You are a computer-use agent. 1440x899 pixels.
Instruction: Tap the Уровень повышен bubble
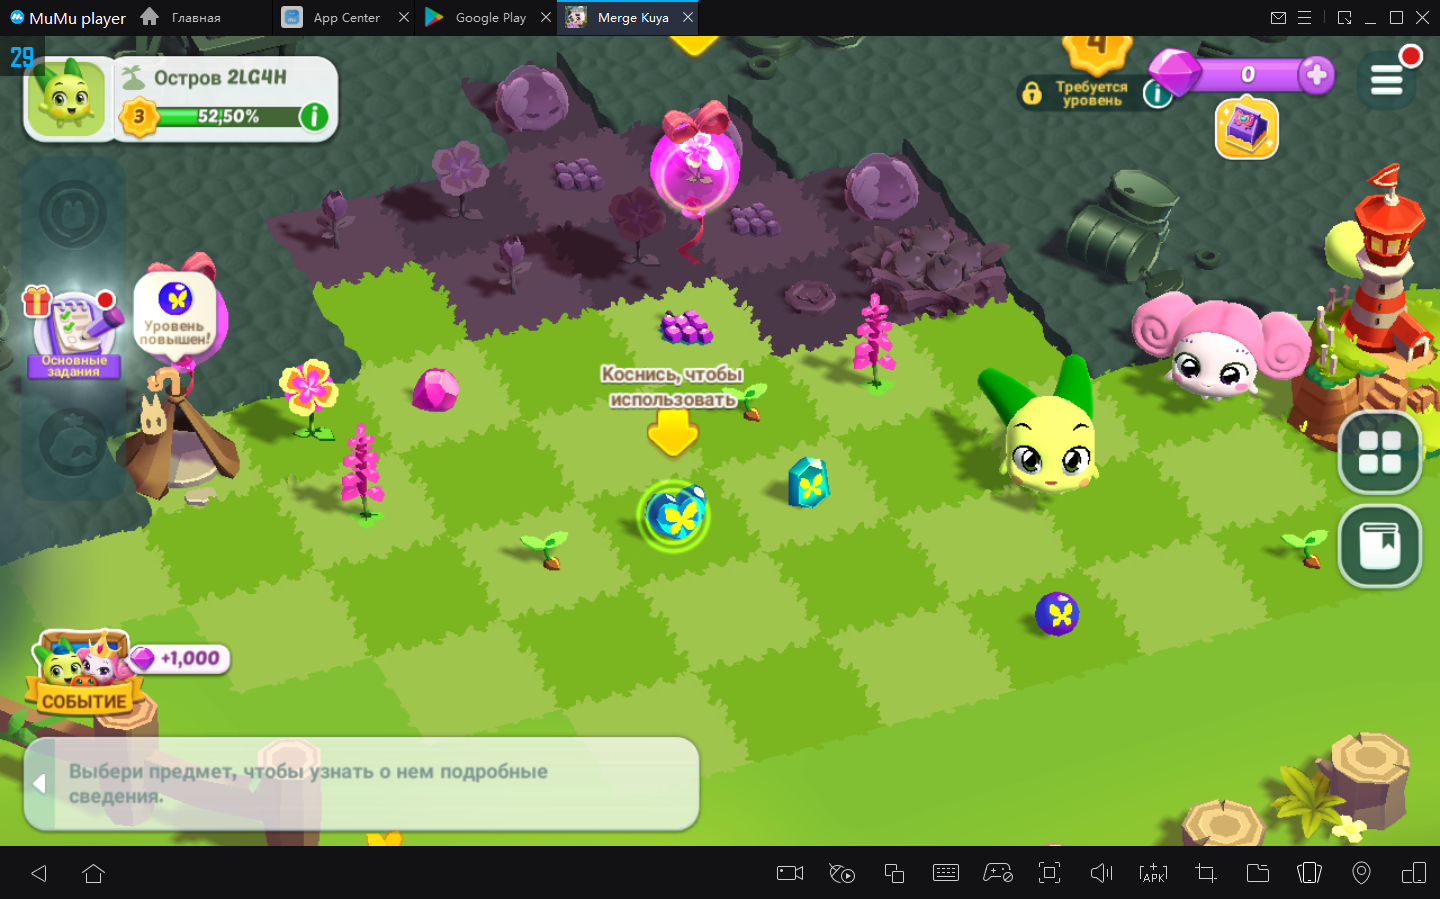(x=175, y=312)
